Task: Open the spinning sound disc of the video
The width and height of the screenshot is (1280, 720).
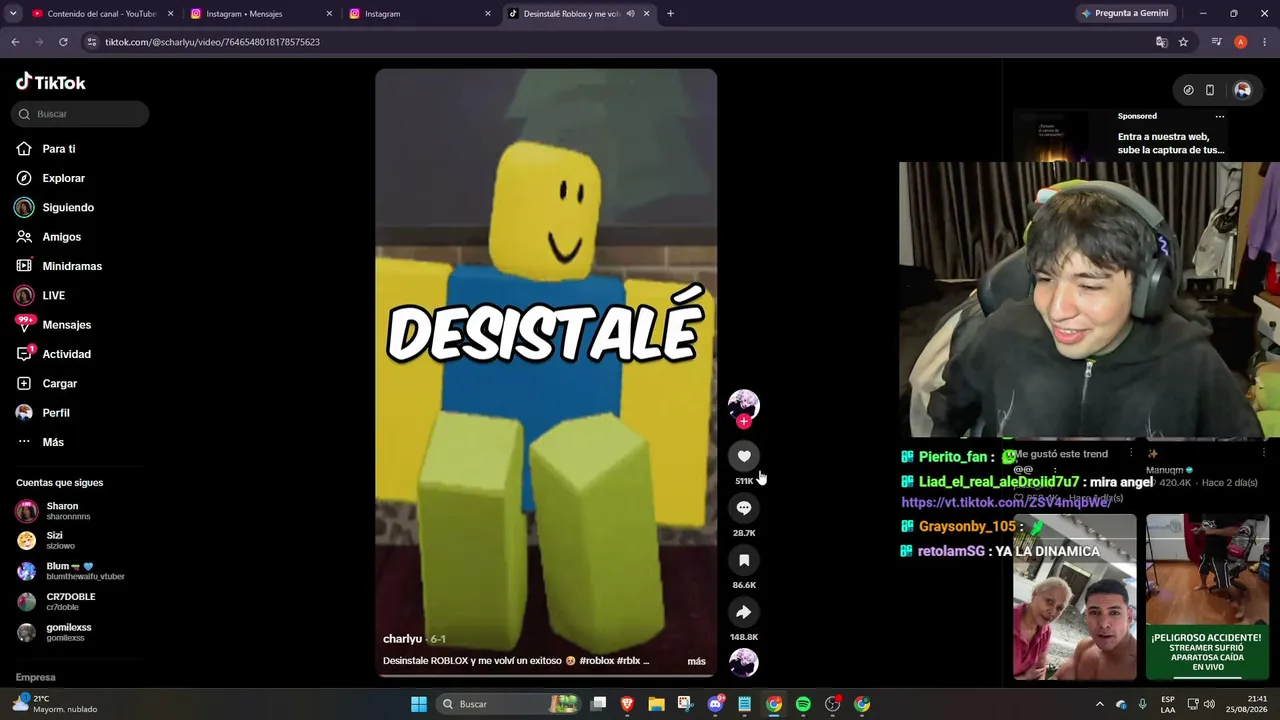Action: pos(744,662)
